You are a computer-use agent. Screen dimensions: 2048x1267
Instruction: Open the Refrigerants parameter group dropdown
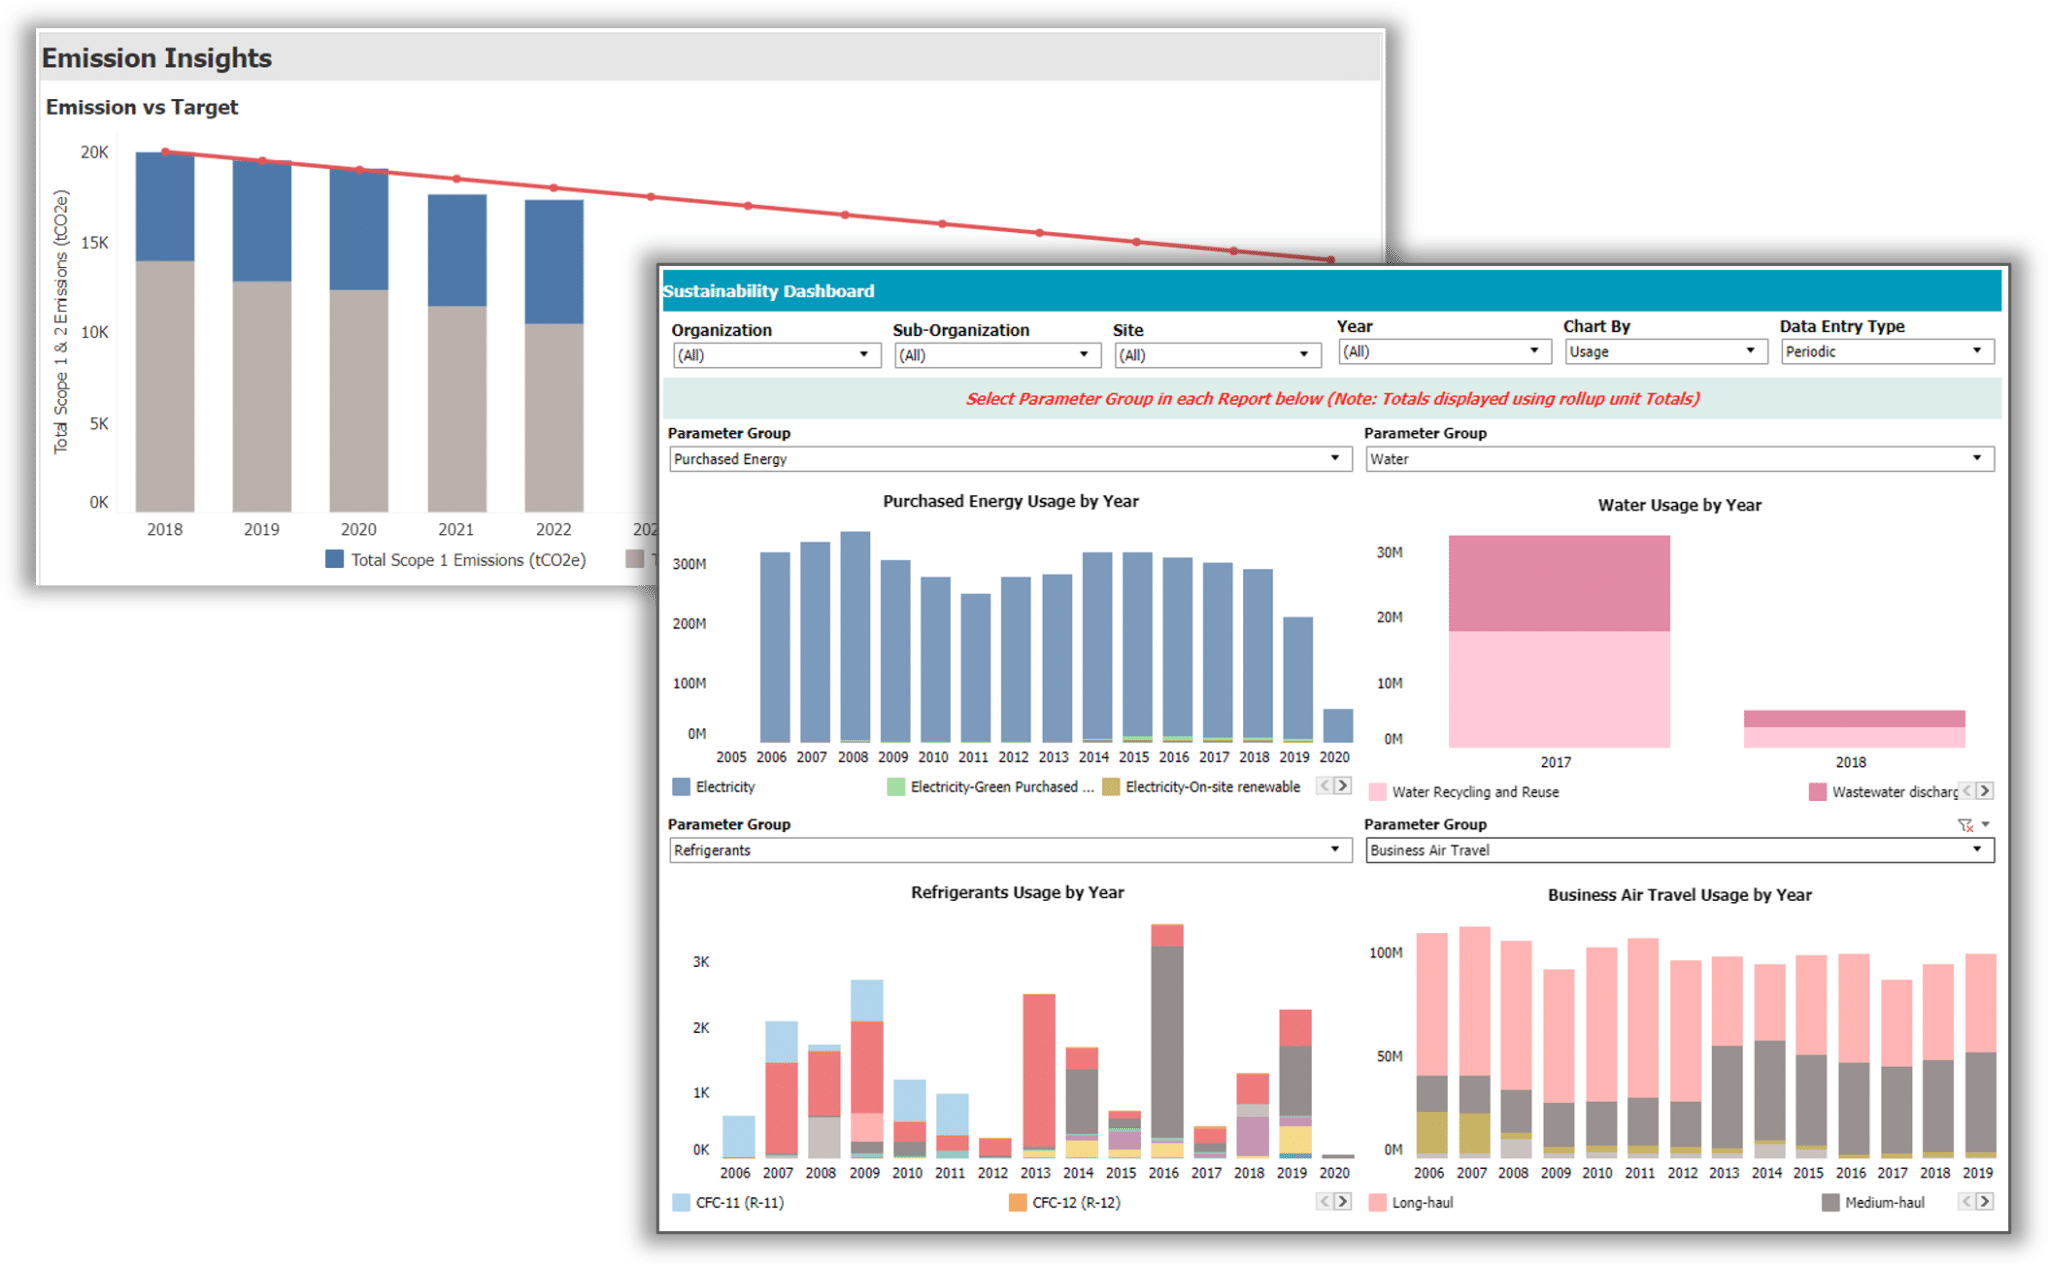[x=1010, y=850]
